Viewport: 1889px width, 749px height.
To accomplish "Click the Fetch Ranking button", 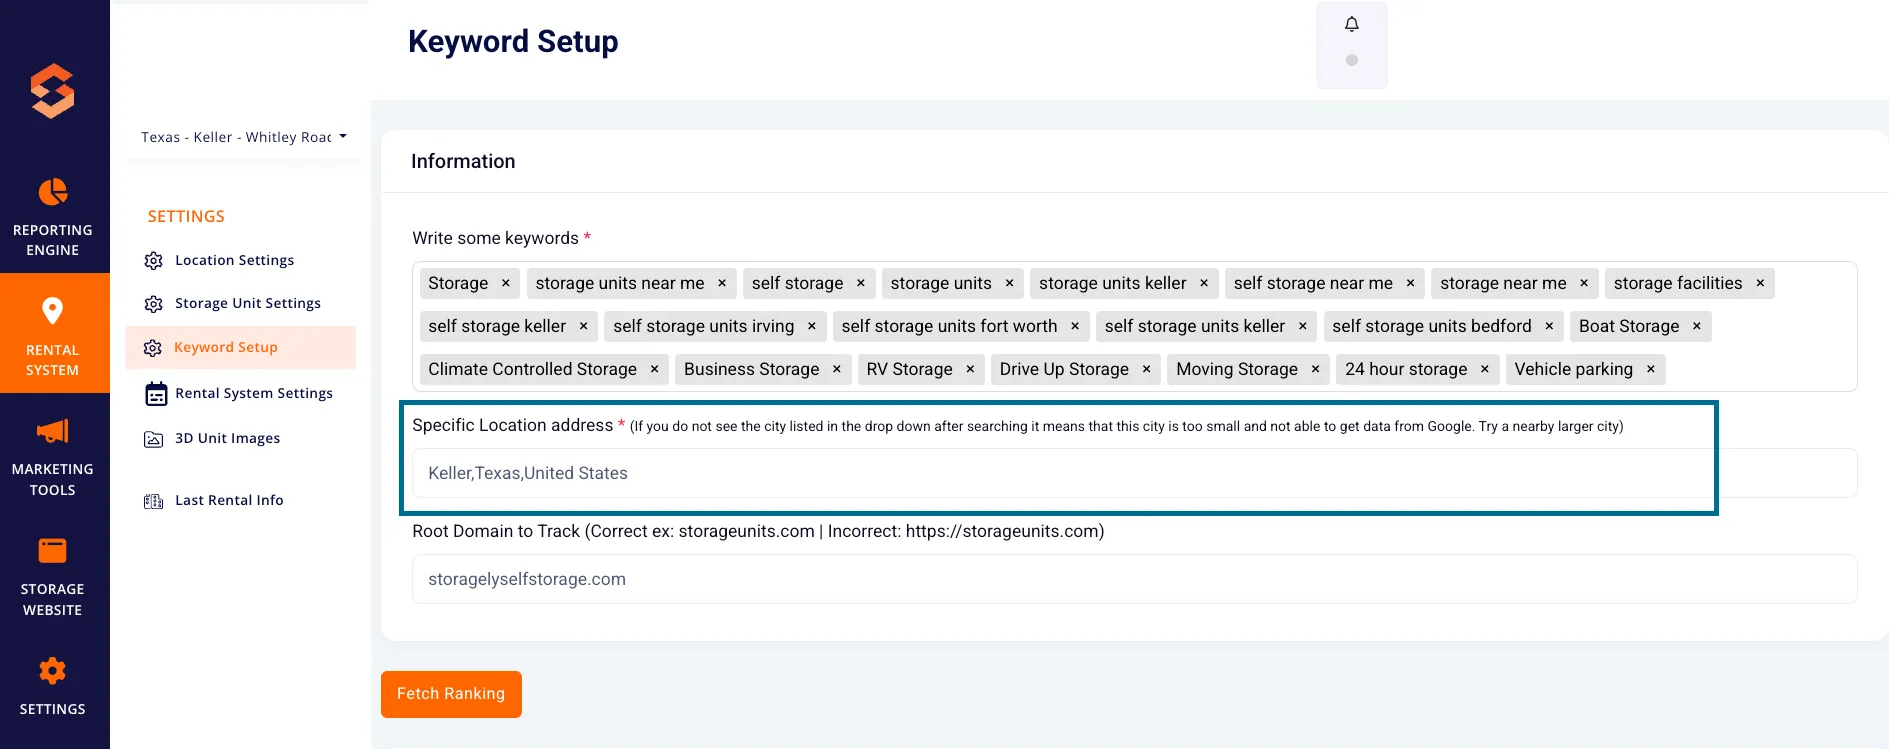I will click(x=451, y=694).
